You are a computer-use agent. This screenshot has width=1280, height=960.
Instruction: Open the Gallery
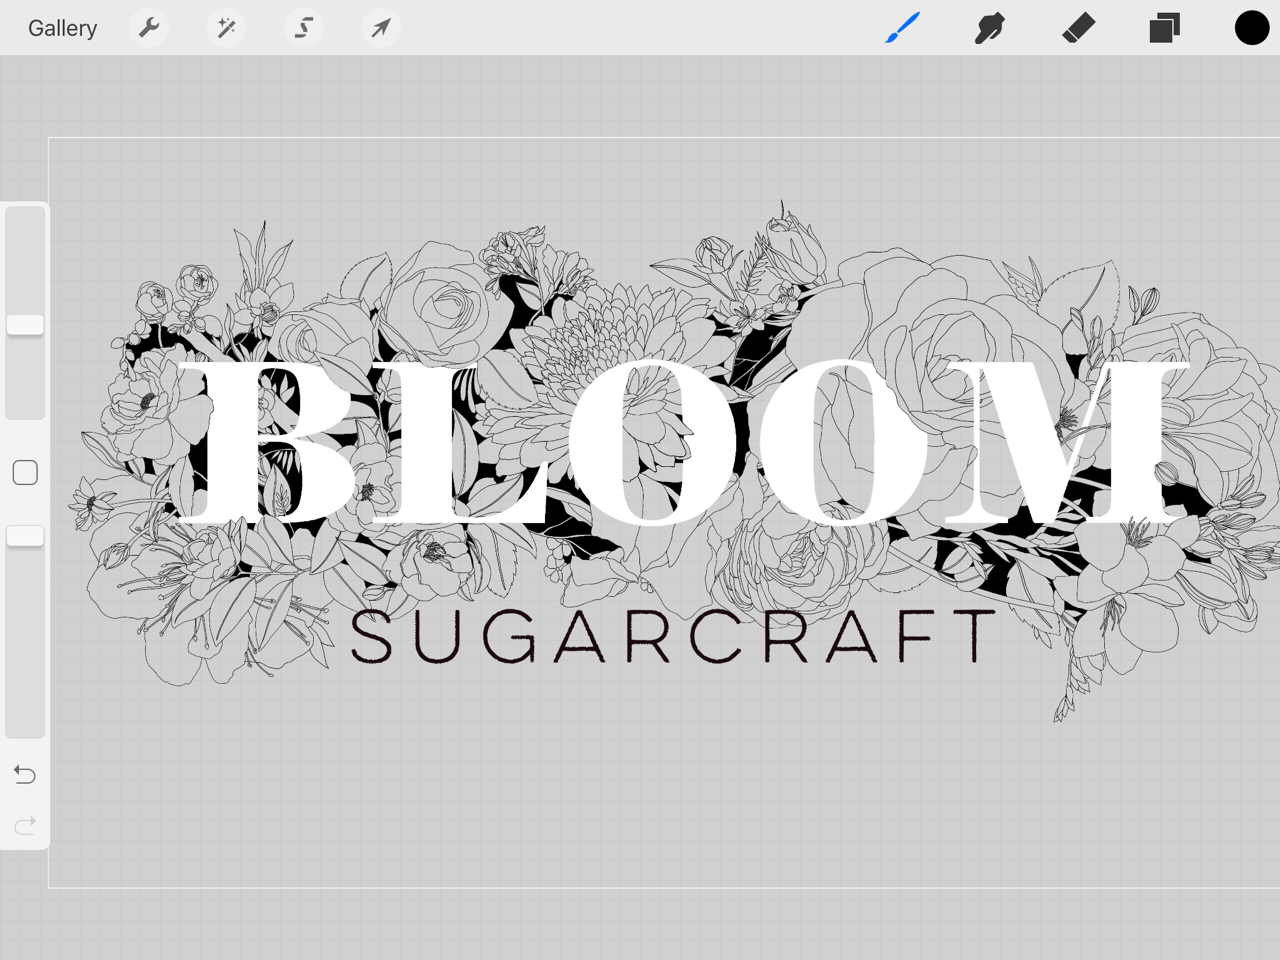click(62, 28)
